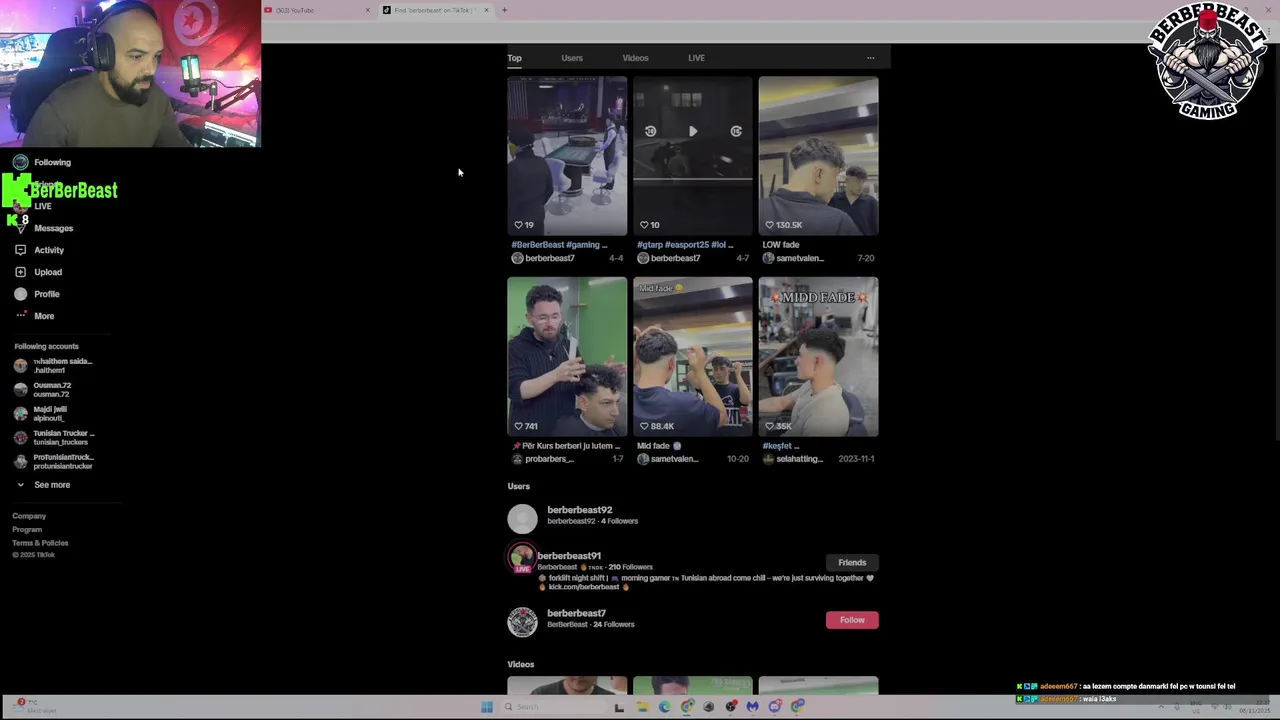Open LOW fade video thumbnail
This screenshot has width=1280, height=720.
click(x=818, y=156)
